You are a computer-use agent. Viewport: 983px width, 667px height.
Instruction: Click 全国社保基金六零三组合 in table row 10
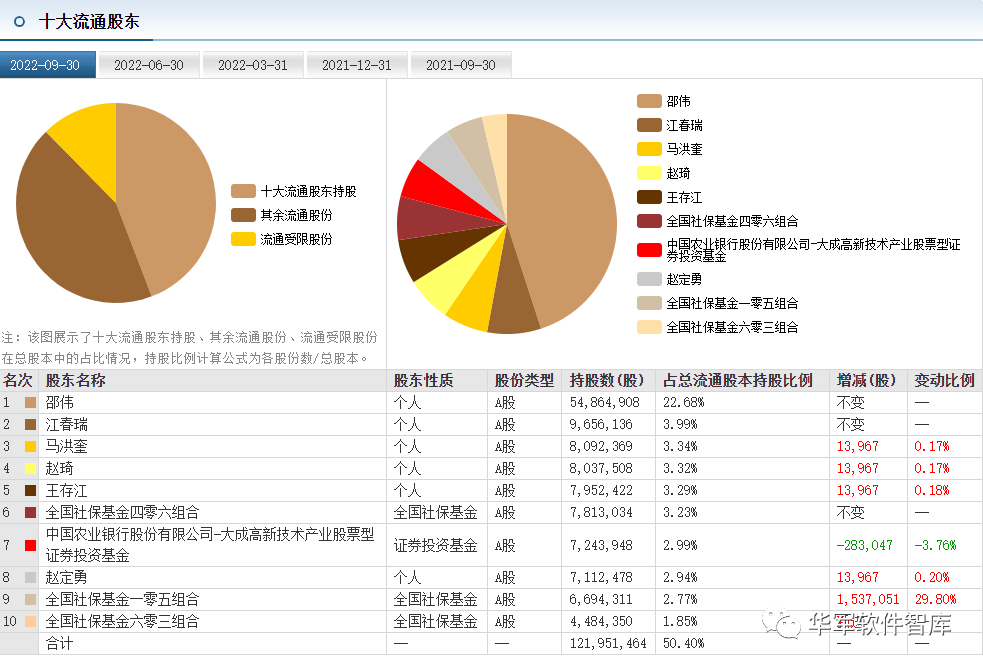122,621
